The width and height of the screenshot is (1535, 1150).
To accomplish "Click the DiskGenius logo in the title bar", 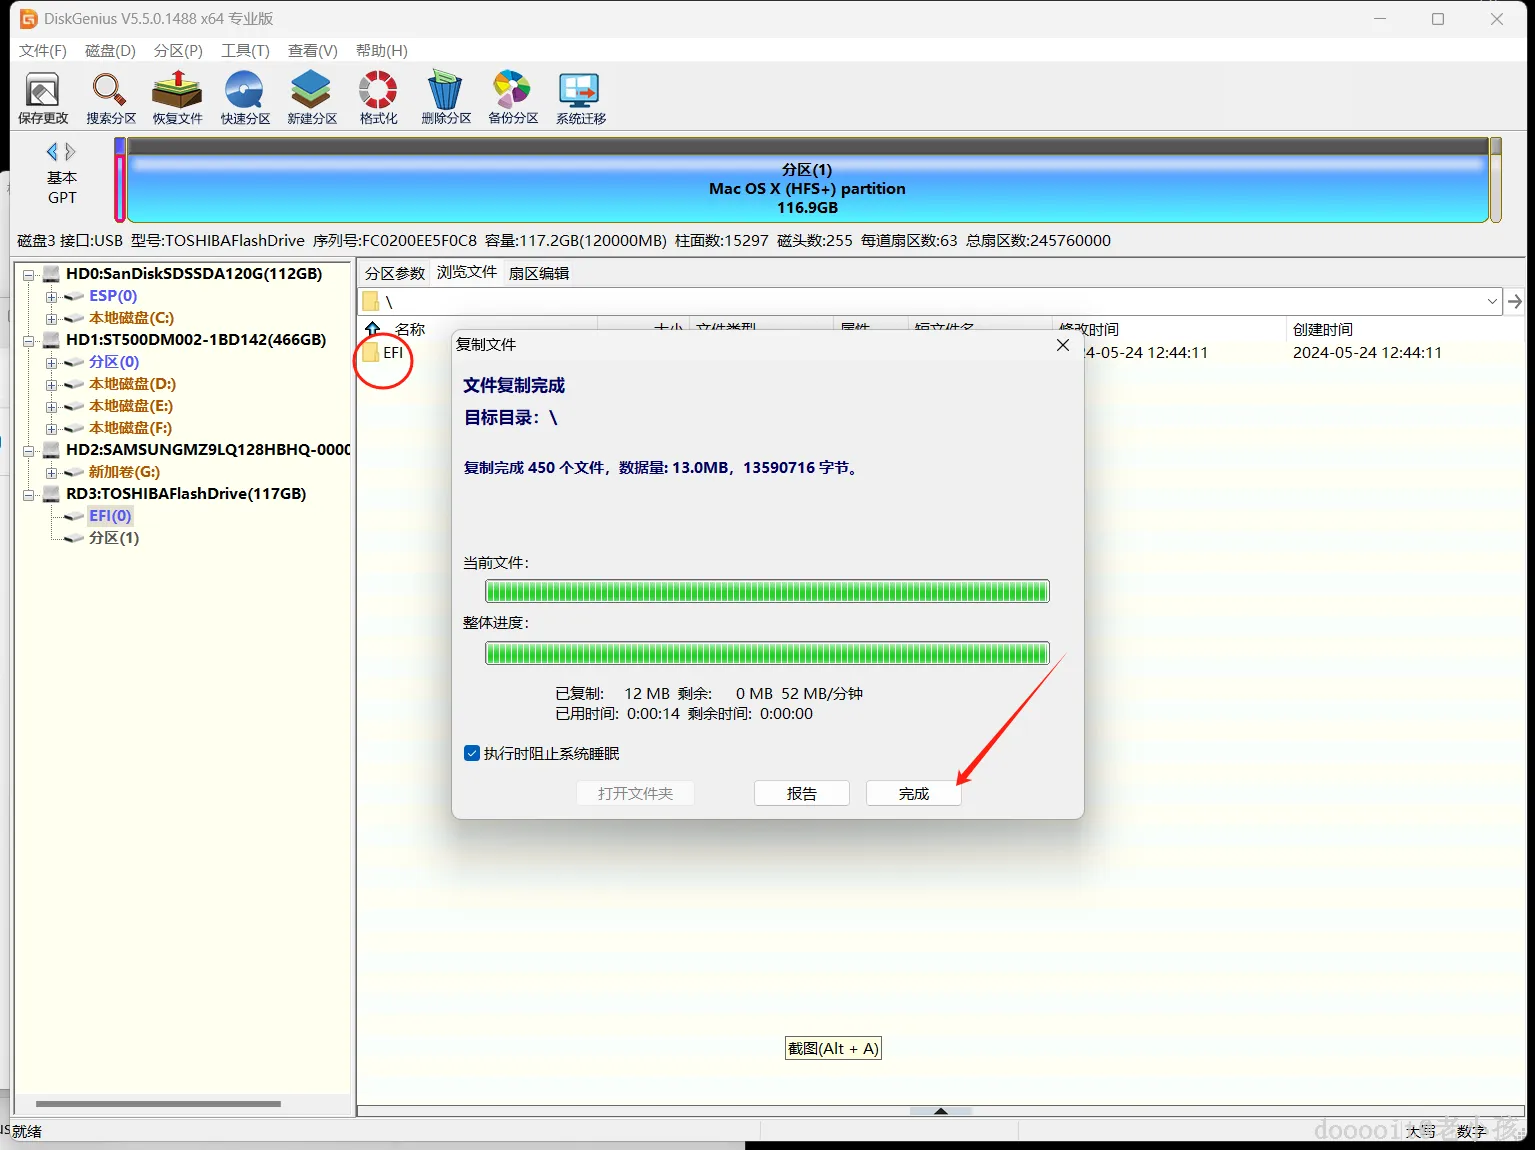I will 28,19.
